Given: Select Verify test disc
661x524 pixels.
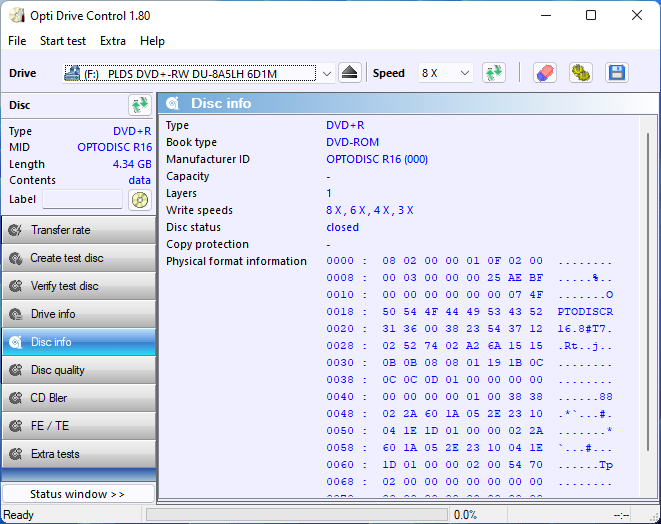Looking at the screenshot, I should (x=79, y=286).
